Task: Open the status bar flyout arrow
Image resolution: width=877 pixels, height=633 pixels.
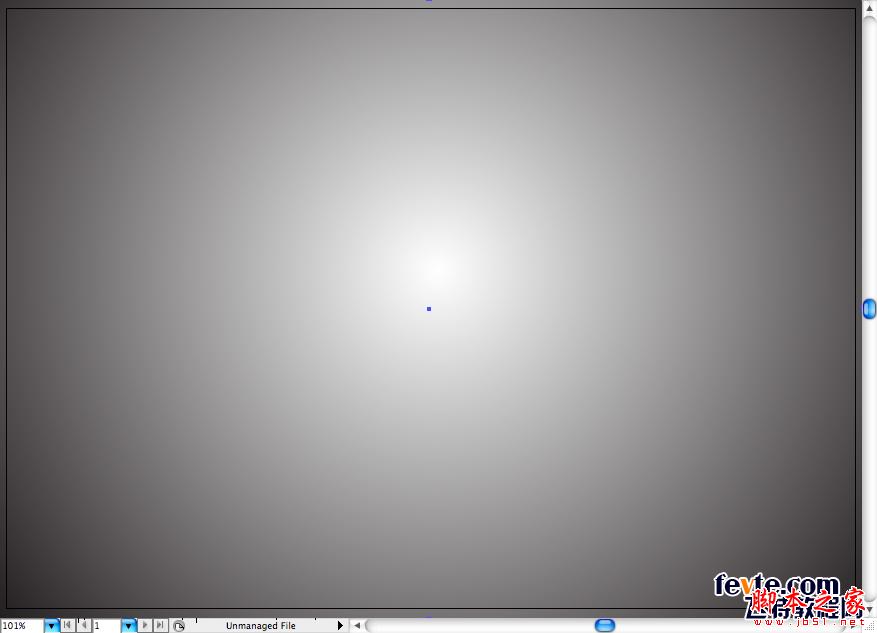Action: pyautogui.click(x=340, y=625)
